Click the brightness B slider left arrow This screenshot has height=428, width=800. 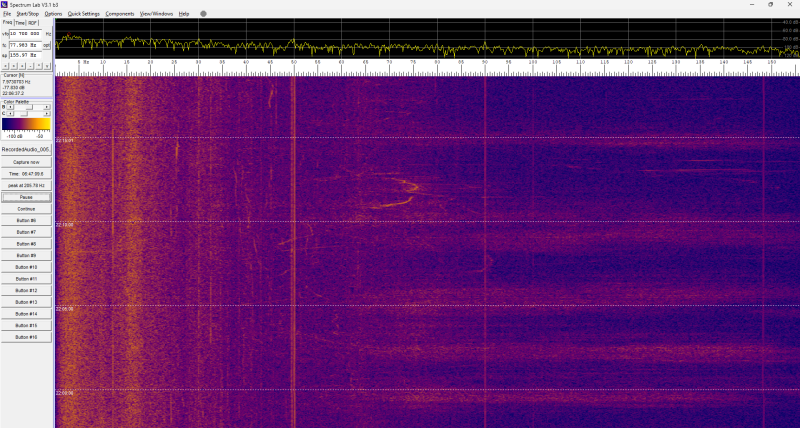tap(10, 107)
